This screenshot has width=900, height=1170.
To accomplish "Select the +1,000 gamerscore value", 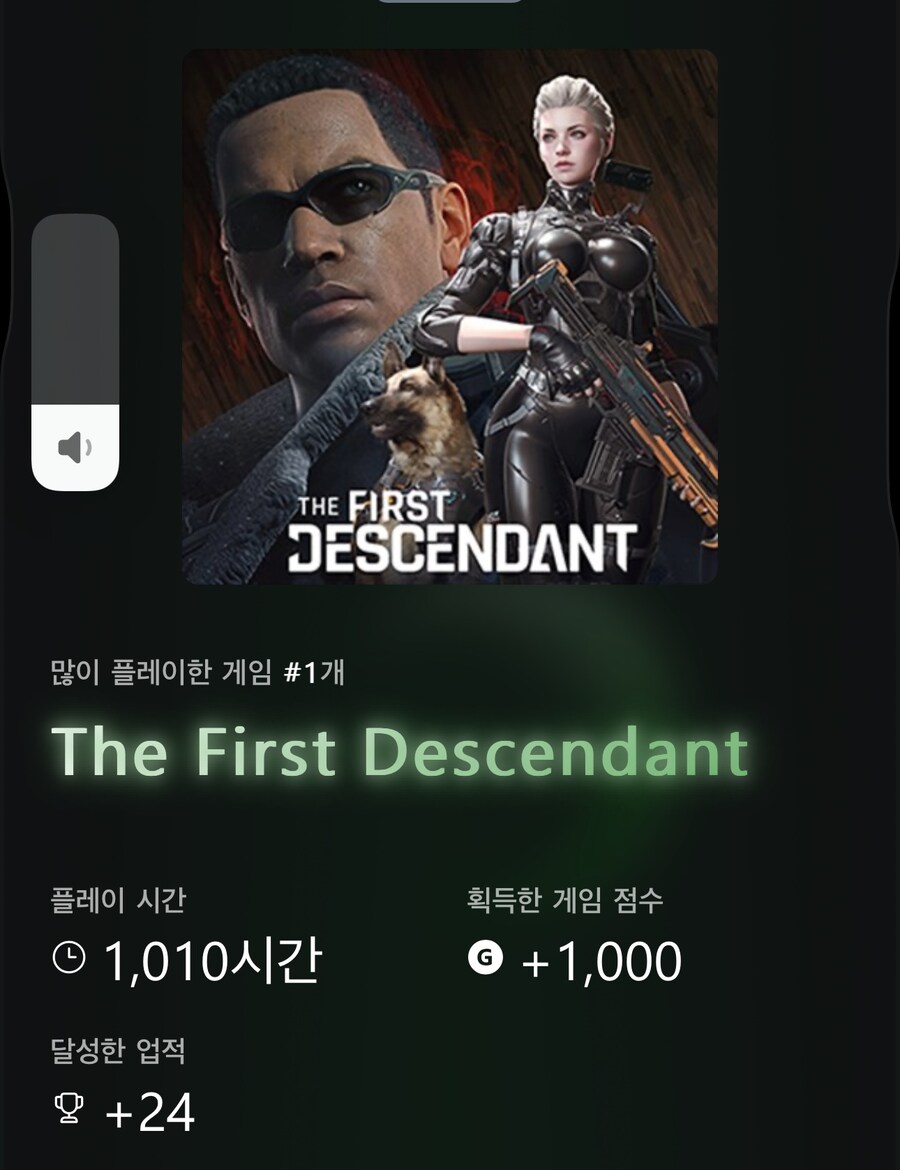I will [601, 961].
